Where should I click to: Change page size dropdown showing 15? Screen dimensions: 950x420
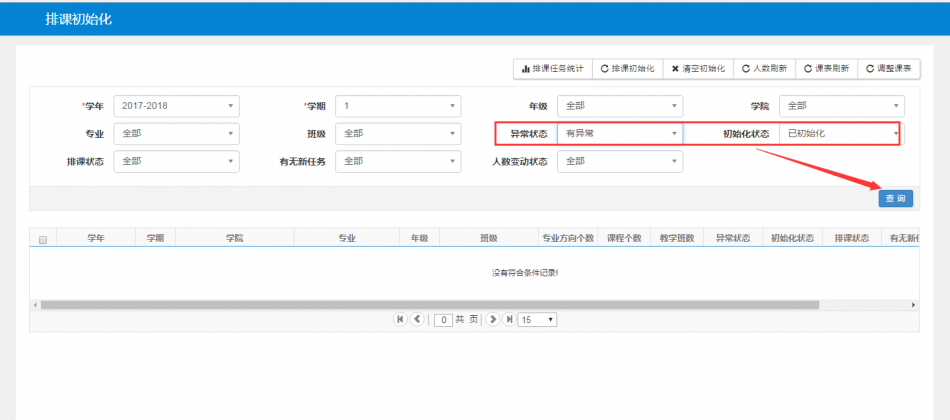click(x=537, y=319)
